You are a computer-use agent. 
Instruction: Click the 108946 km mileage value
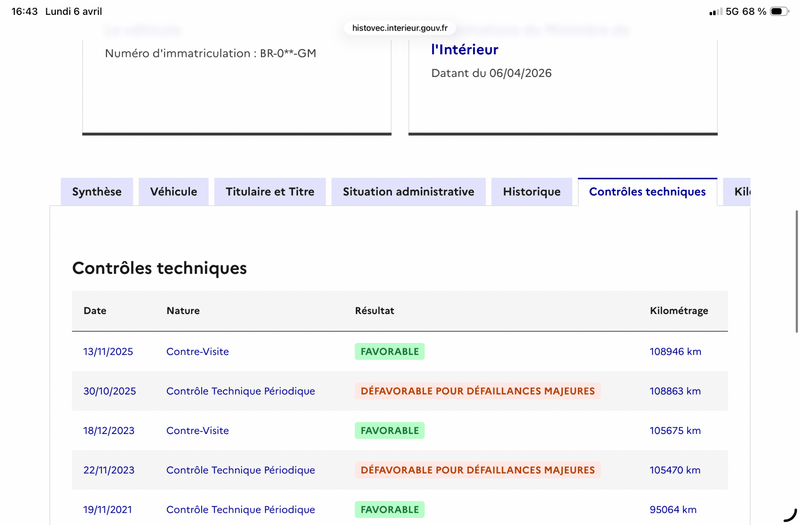tap(675, 352)
